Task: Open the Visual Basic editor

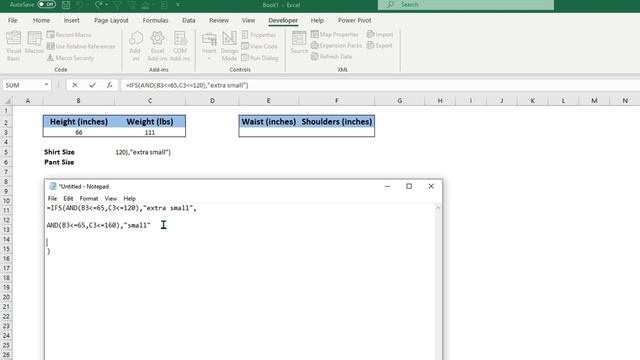Action: [x=13, y=45]
